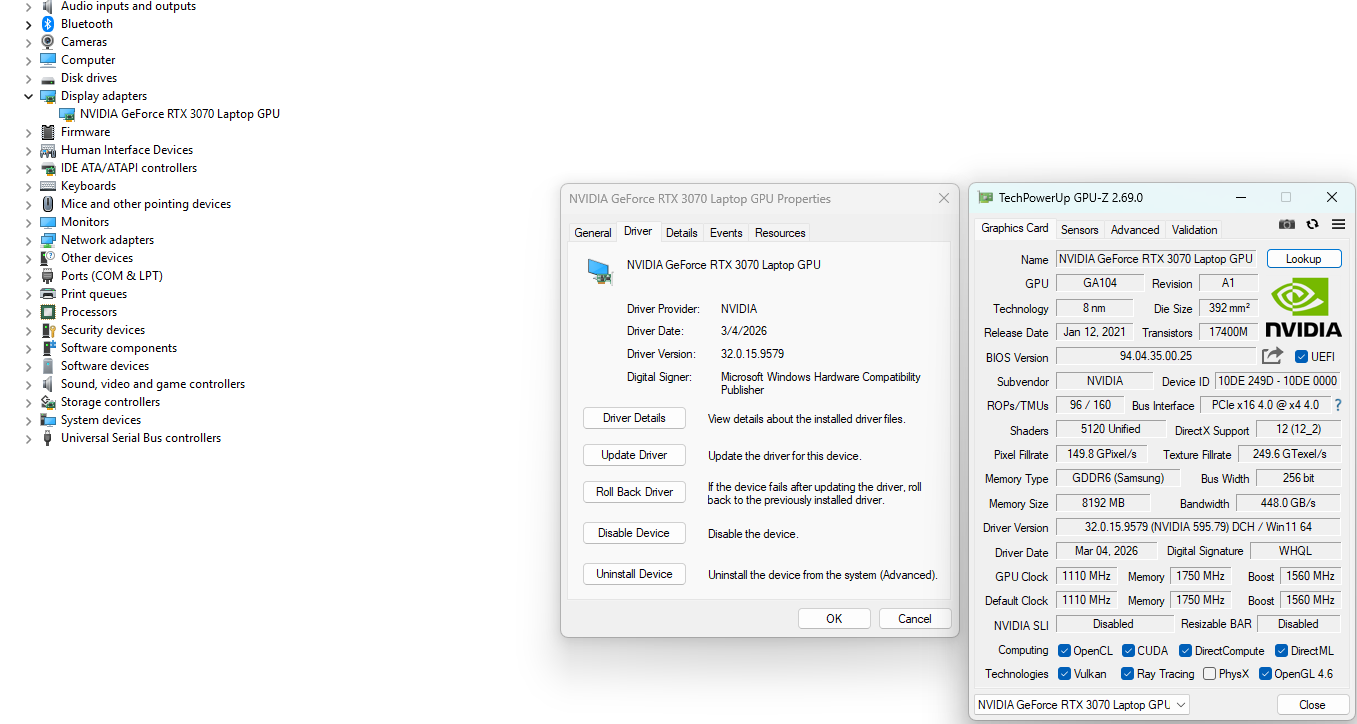Screen dimensions: 1357x724
Task: Open the GPU-Z hamburger menu
Action: click(1338, 225)
